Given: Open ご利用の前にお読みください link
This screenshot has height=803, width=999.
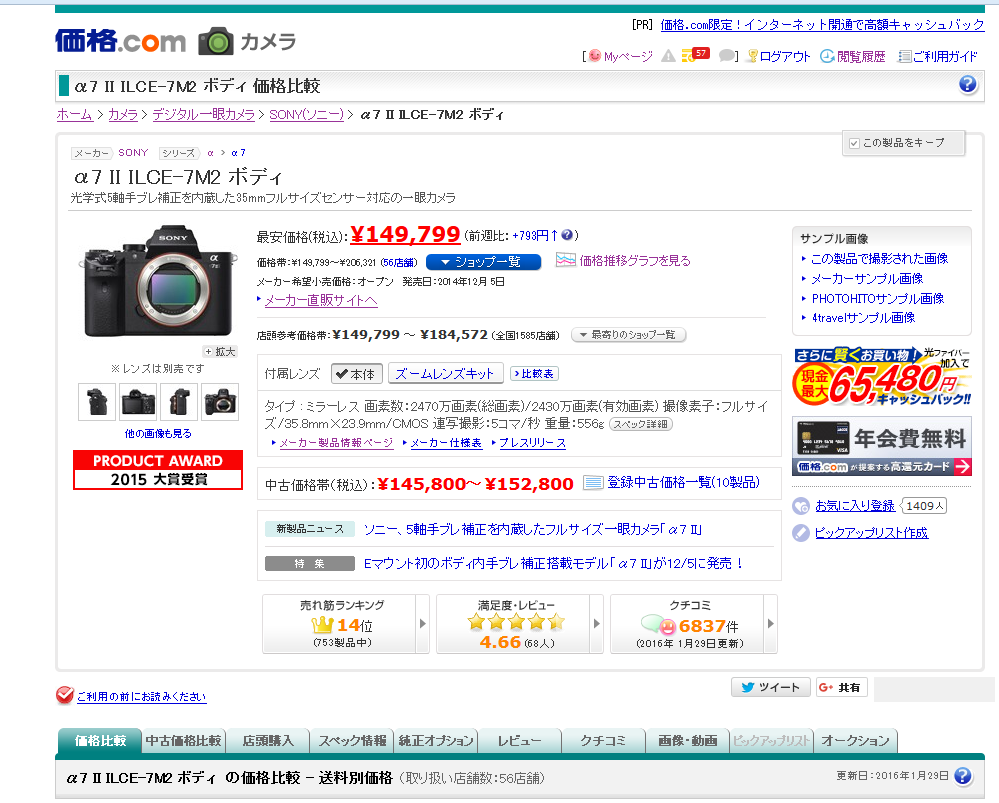Looking at the screenshot, I should tap(141, 697).
